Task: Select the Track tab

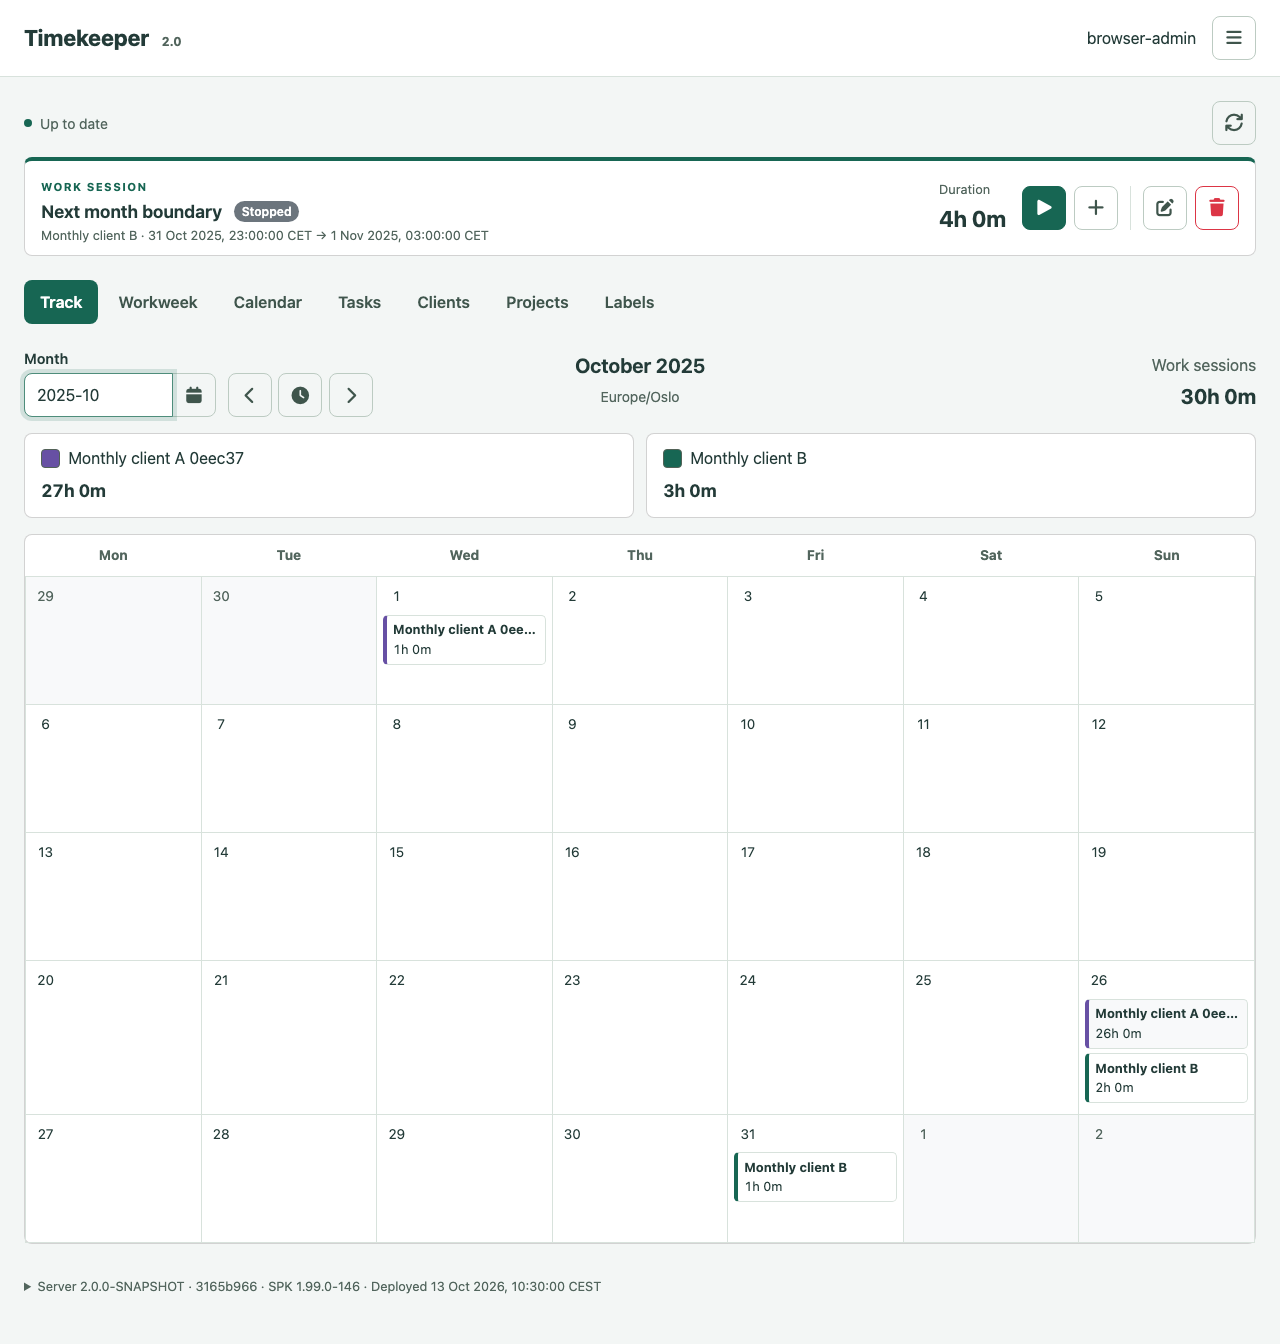Action: point(61,302)
